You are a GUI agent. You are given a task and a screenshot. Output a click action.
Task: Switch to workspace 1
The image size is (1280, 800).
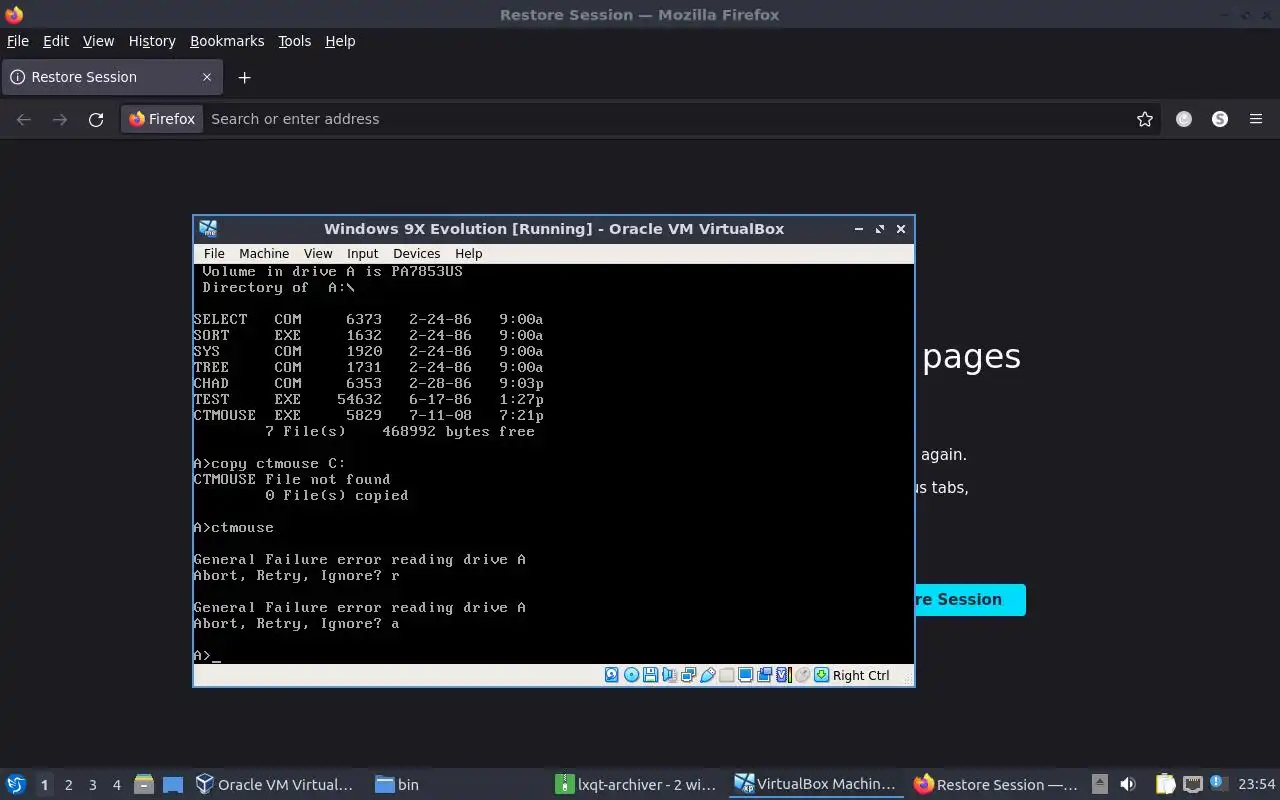tap(44, 785)
